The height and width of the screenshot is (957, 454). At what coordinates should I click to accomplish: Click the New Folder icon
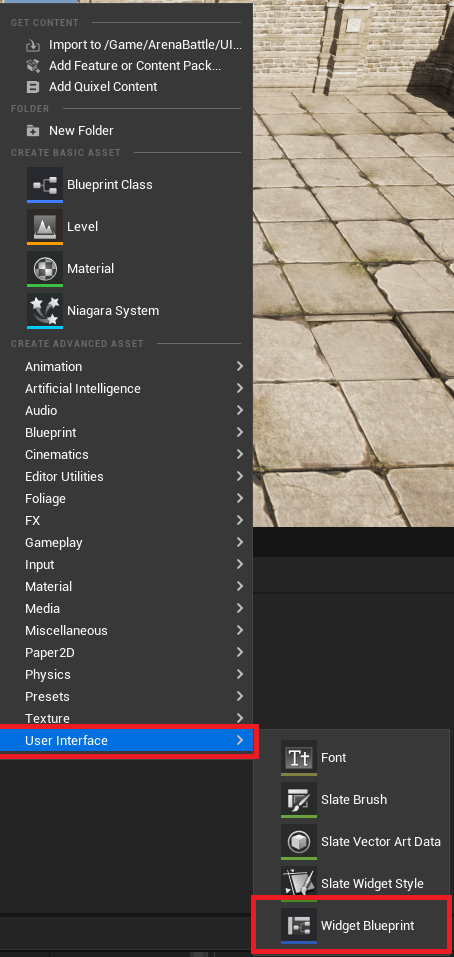(x=33, y=131)
